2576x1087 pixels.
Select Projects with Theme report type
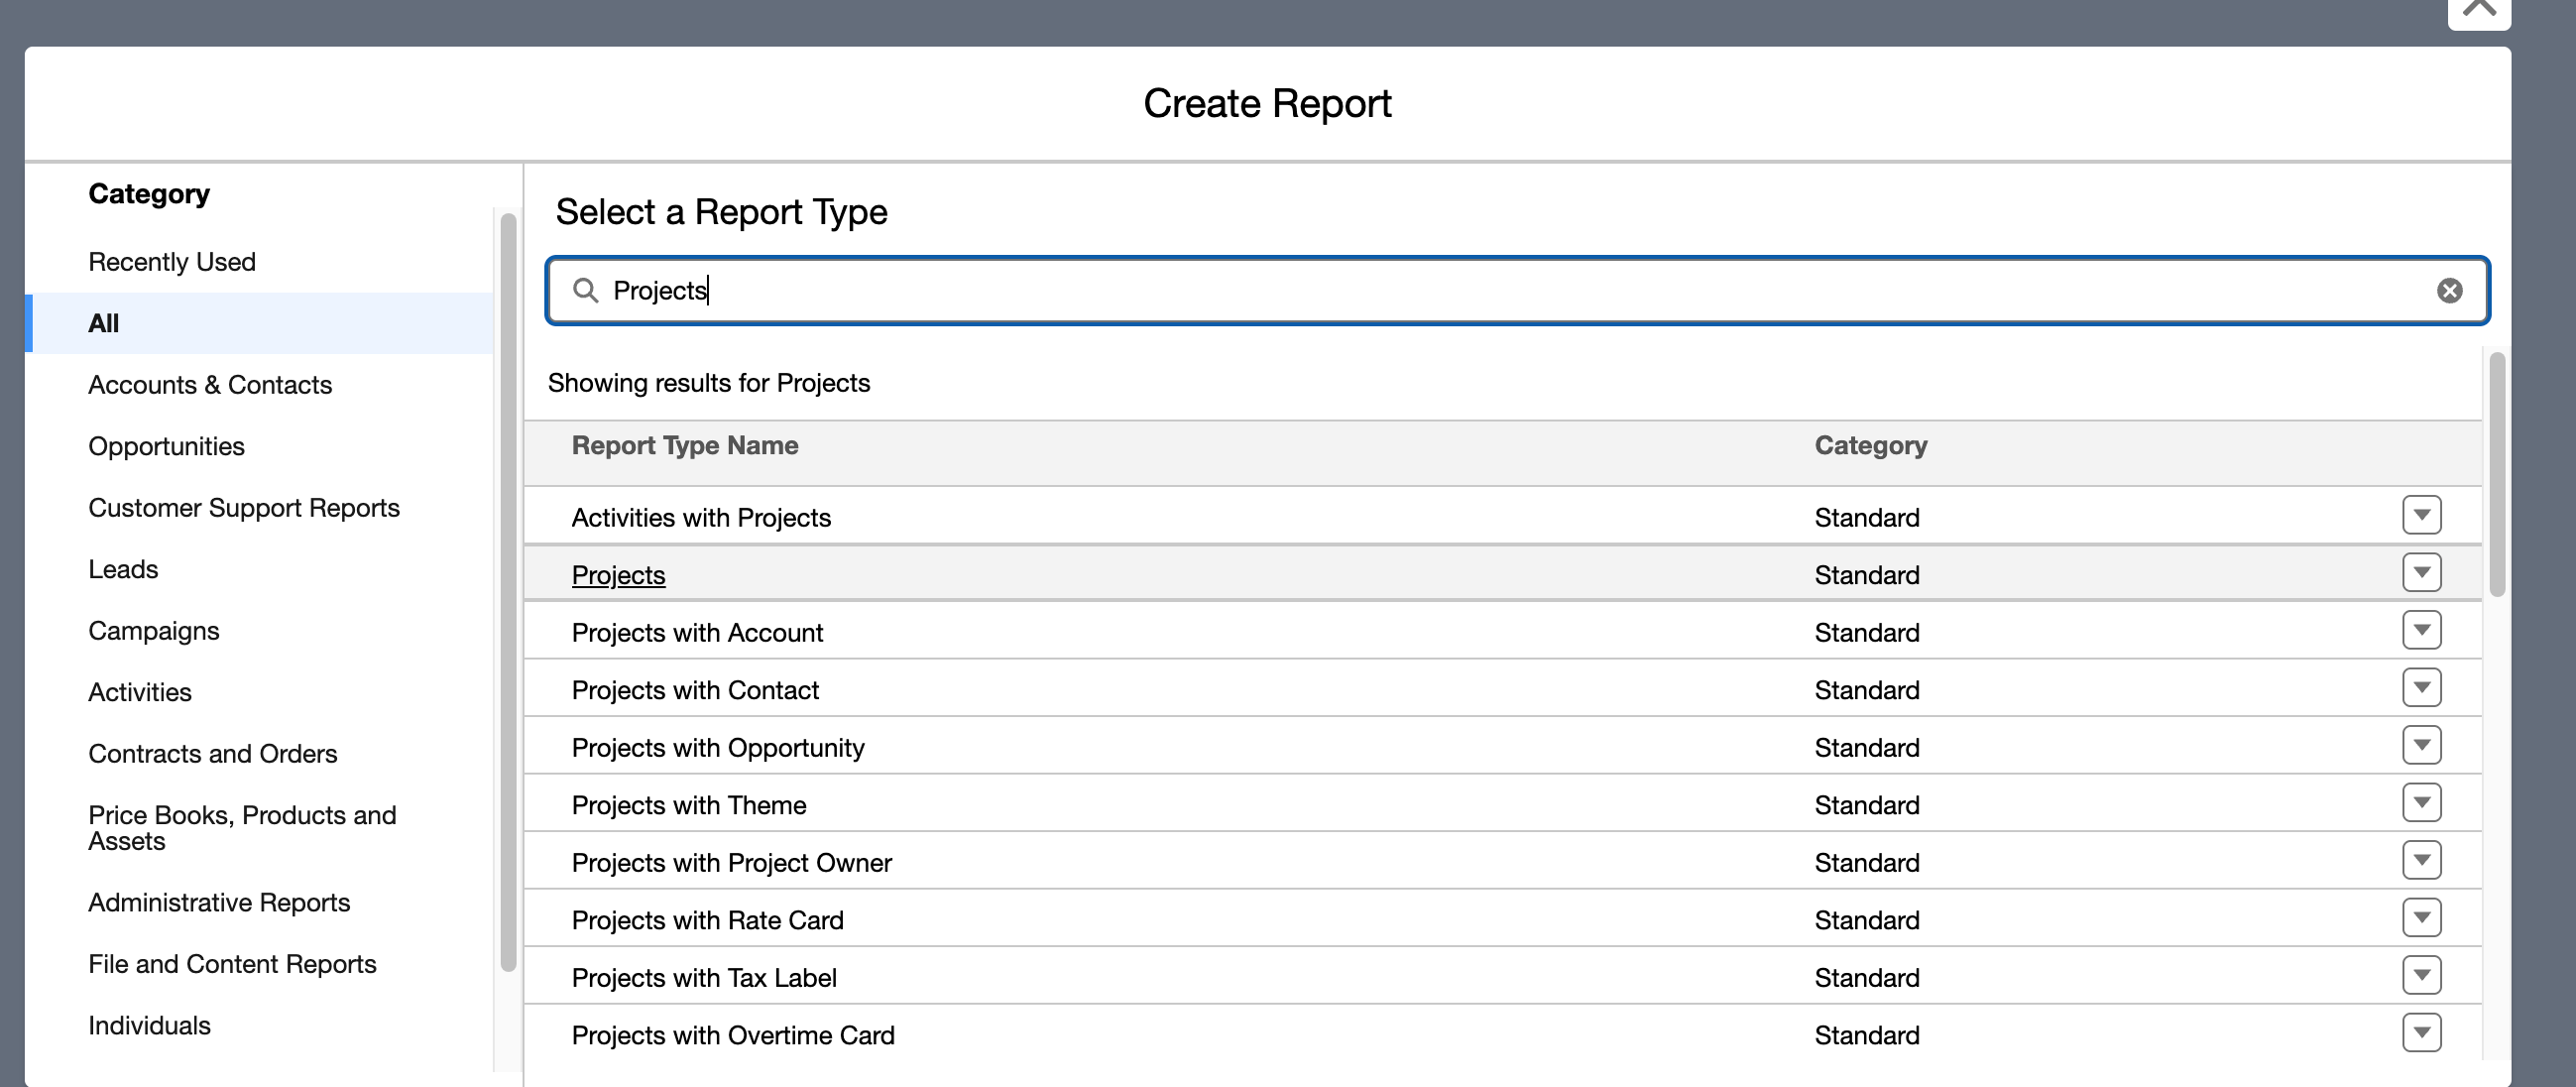pos(689,805)
